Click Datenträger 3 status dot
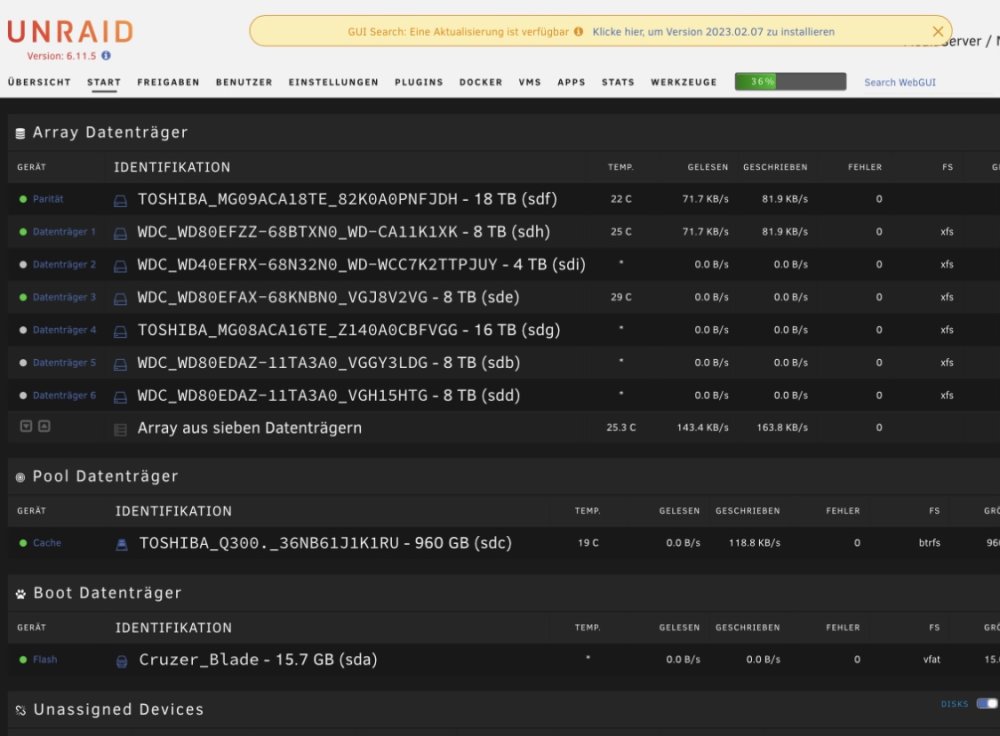This screenshot has width=1000, height=736. pyautogui.click(x=23, y=297)
